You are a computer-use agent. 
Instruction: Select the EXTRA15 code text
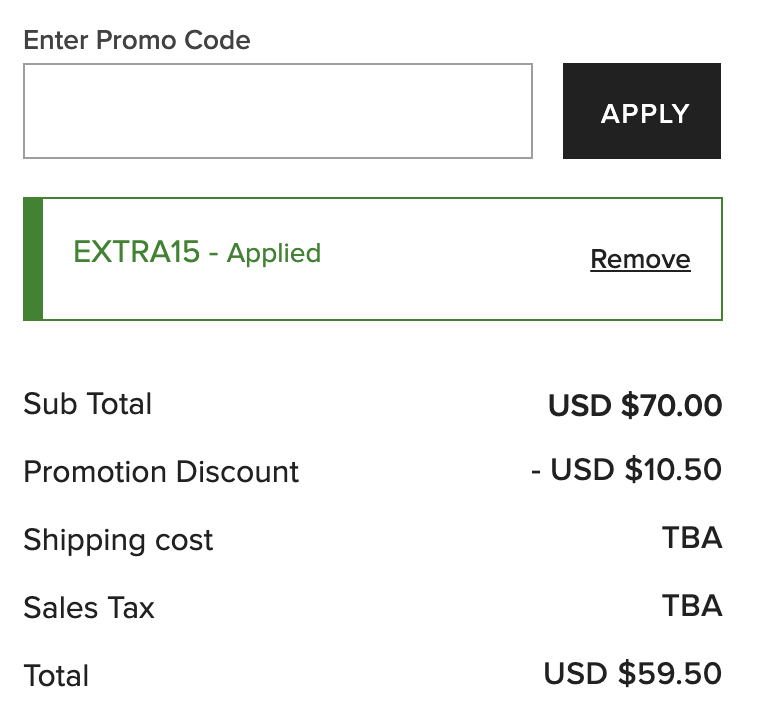(x=136, y=252)
